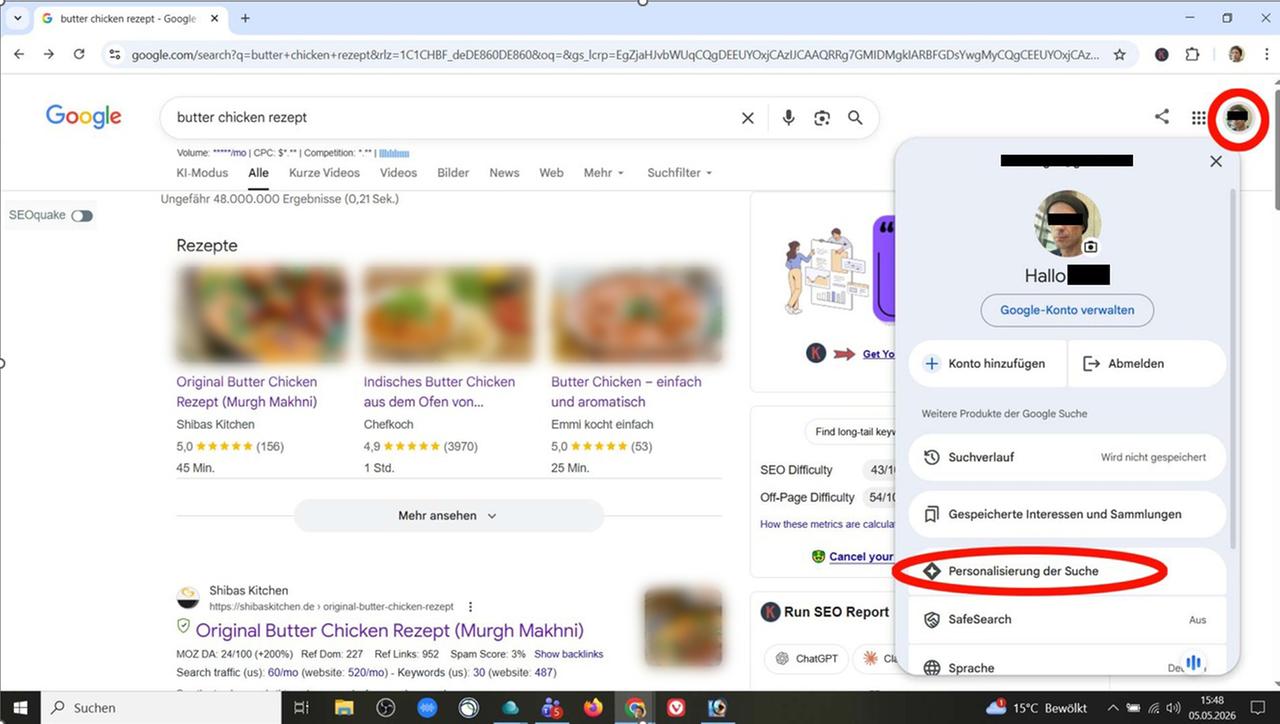Image resolution: width=1280 pixels, height=724 pixels.
Task: Switch to the KI-Modus tab
Action: point(202,173)
